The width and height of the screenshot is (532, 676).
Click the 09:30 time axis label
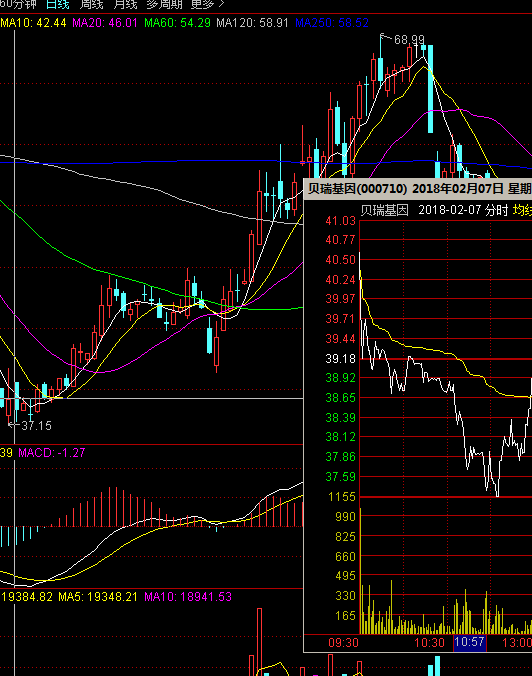tap(344, 643)
